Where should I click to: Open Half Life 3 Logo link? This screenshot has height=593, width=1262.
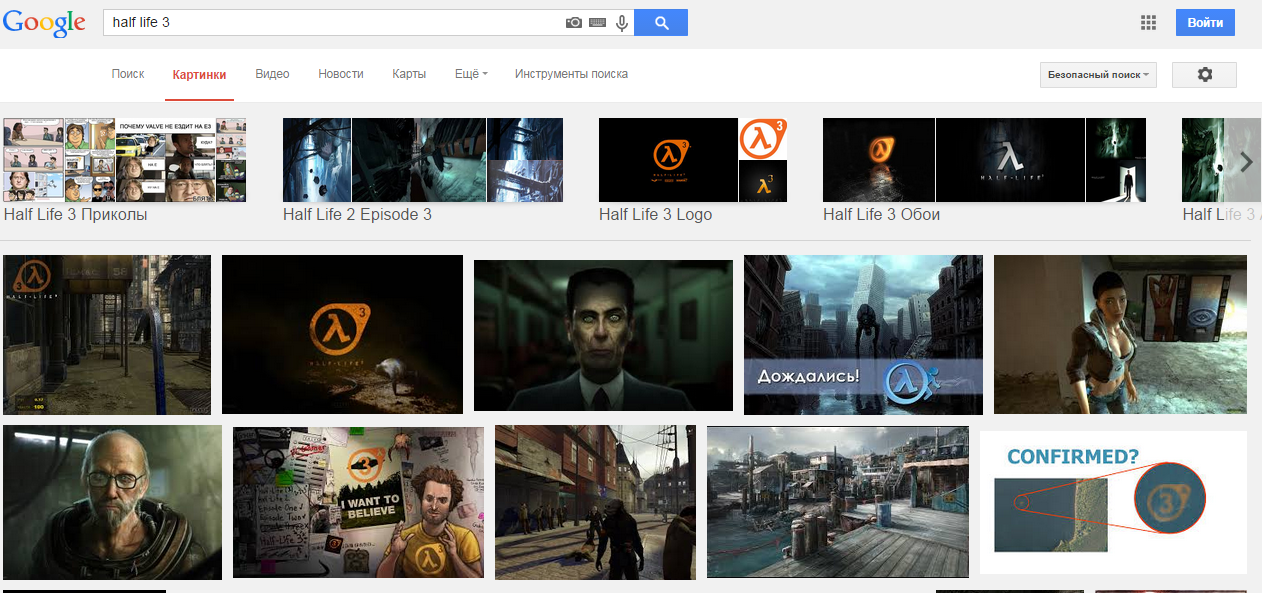(x=655, y=214)
